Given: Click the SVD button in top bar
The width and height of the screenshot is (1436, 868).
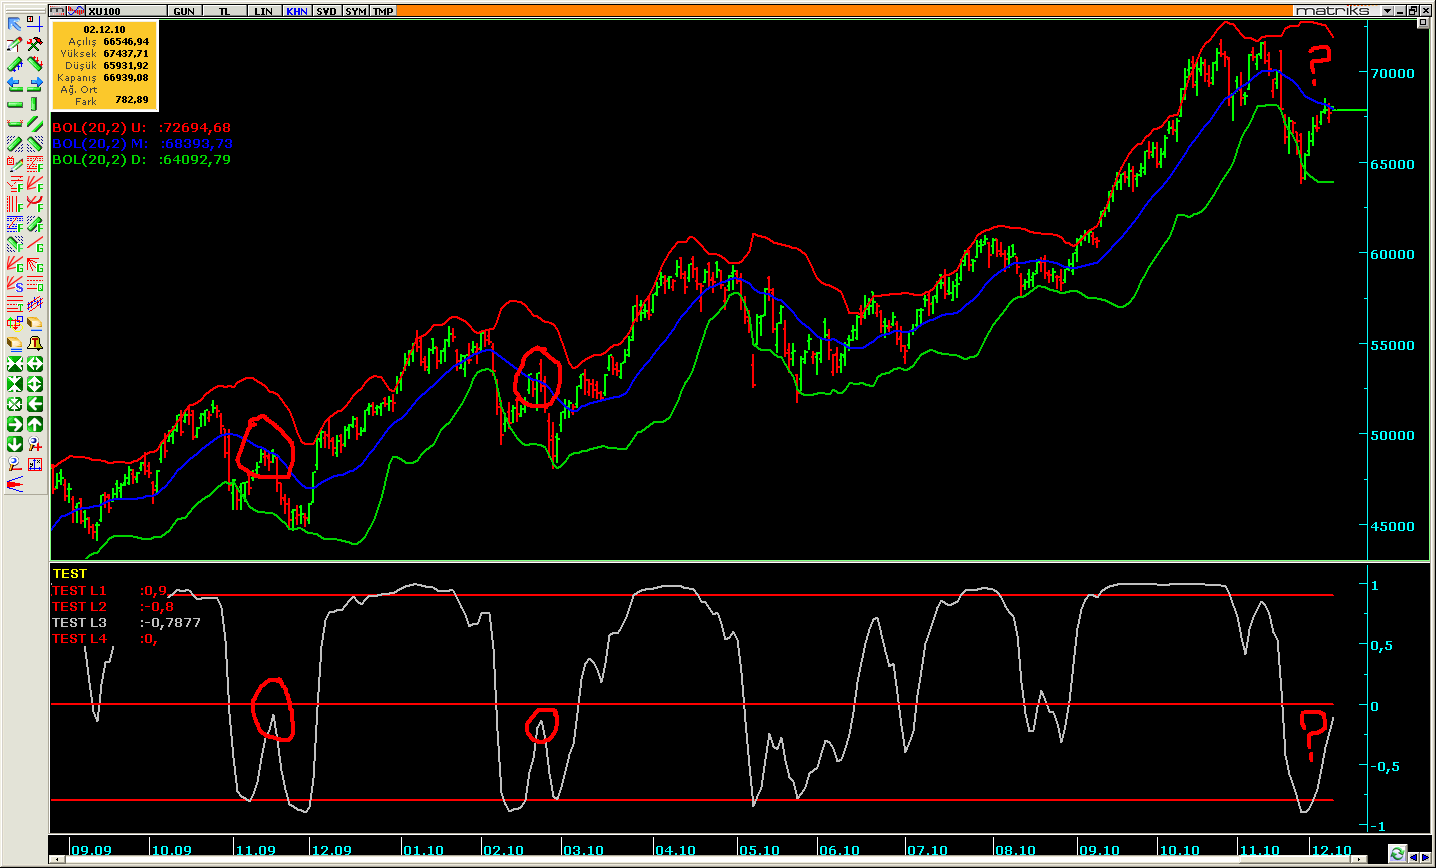Looking at the screenshot, I should pos(326,11).
